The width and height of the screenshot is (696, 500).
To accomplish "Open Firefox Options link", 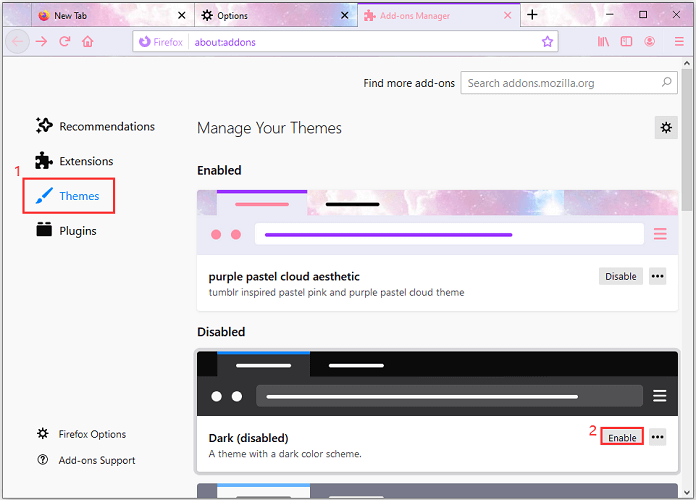I will point(82,434).
